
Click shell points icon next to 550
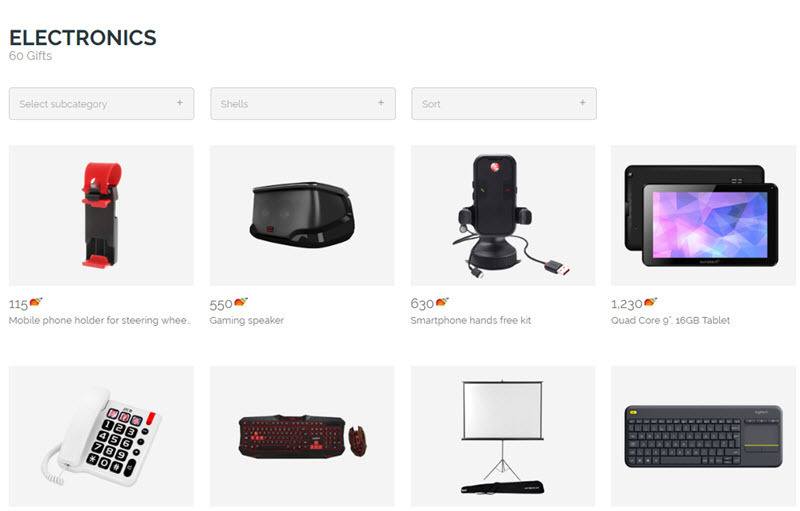[241, 302]
